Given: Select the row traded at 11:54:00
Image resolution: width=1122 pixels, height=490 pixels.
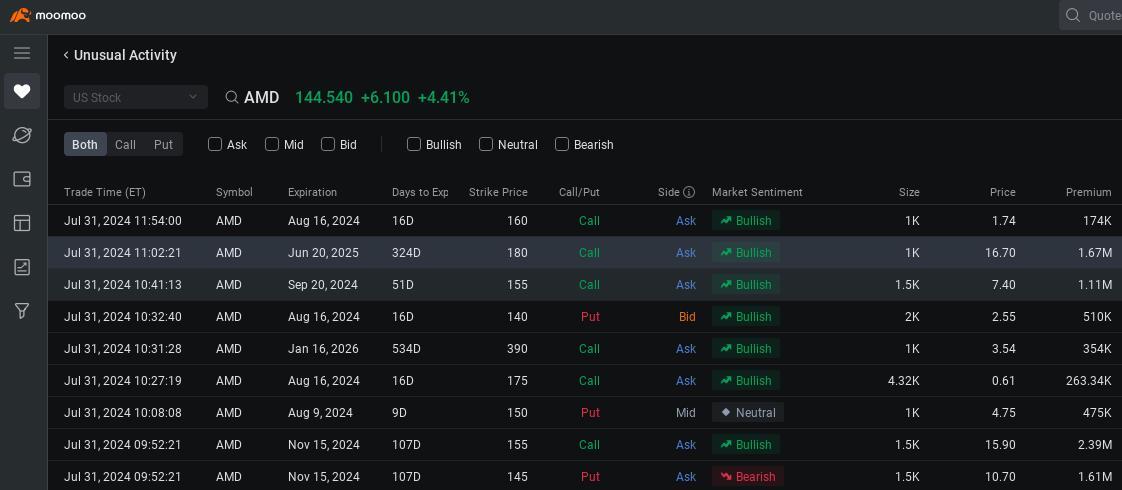Looking at the screenshot, I should [x=585, y=221].
